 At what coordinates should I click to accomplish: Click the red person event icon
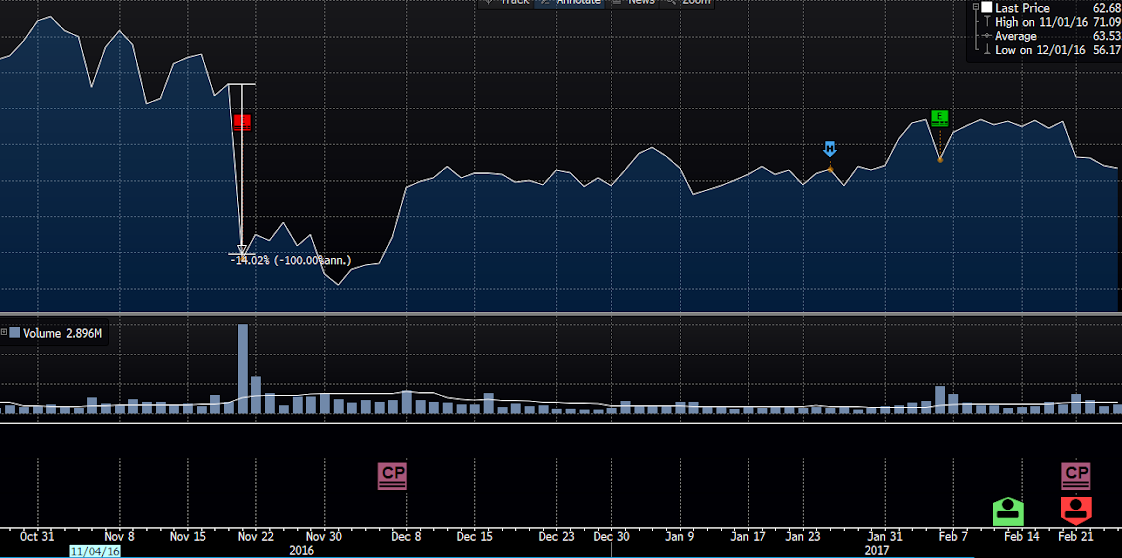point(1075,511)
